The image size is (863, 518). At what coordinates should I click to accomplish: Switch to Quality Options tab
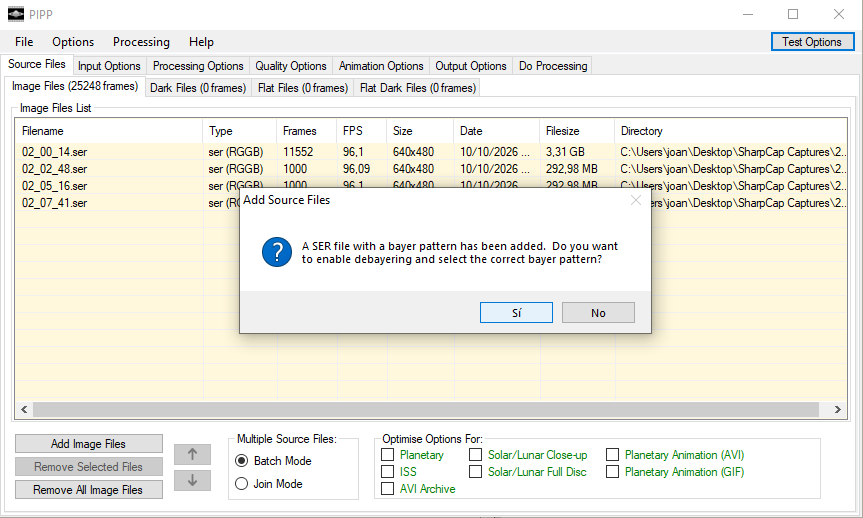(291, 66)
